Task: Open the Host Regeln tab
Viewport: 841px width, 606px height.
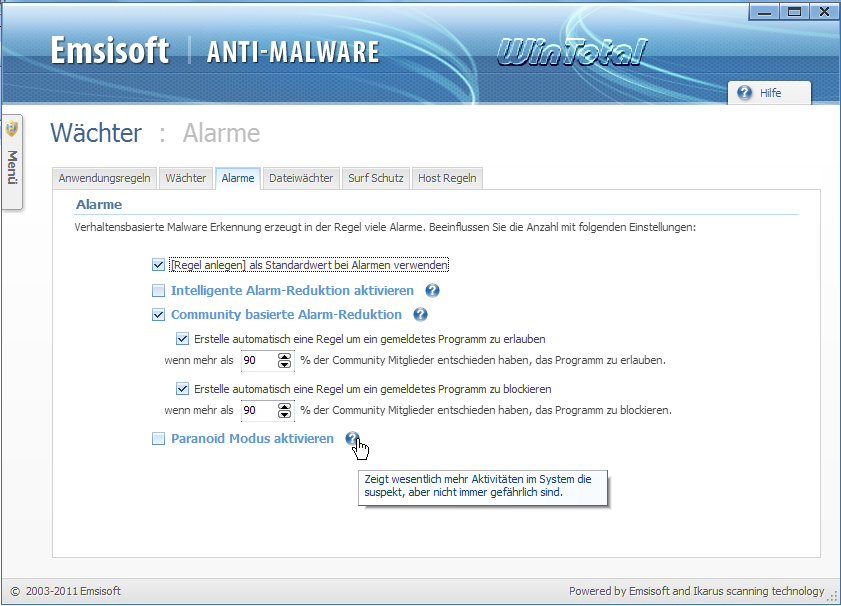Action: click(447, 179)
